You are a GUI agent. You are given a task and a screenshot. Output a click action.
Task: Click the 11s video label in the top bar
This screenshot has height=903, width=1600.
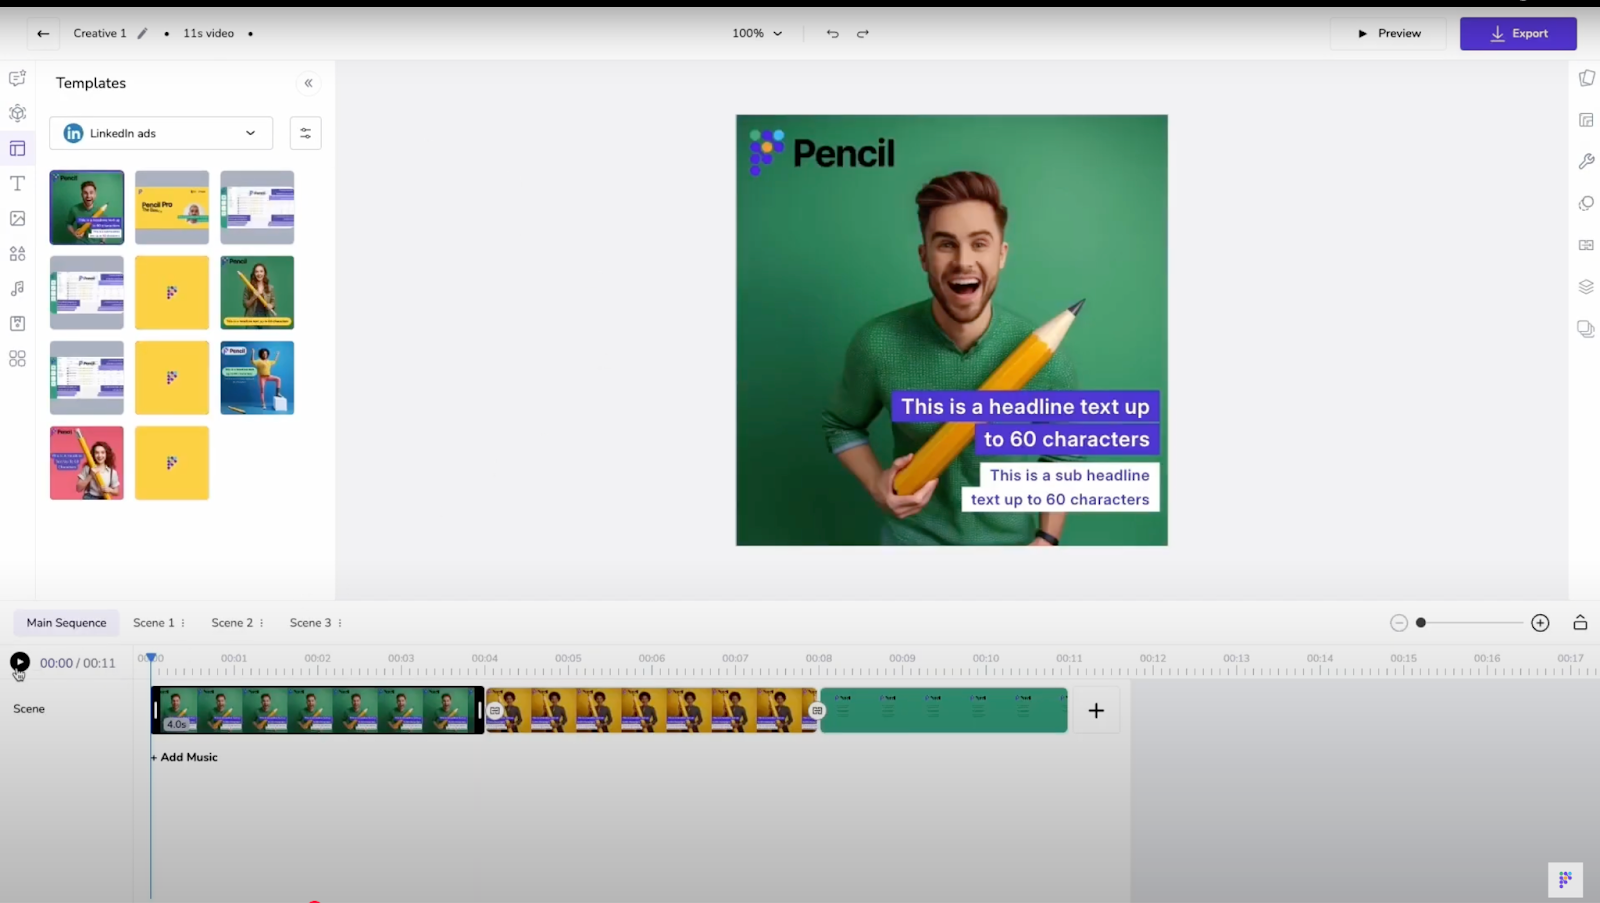click(x=208, y=33)
